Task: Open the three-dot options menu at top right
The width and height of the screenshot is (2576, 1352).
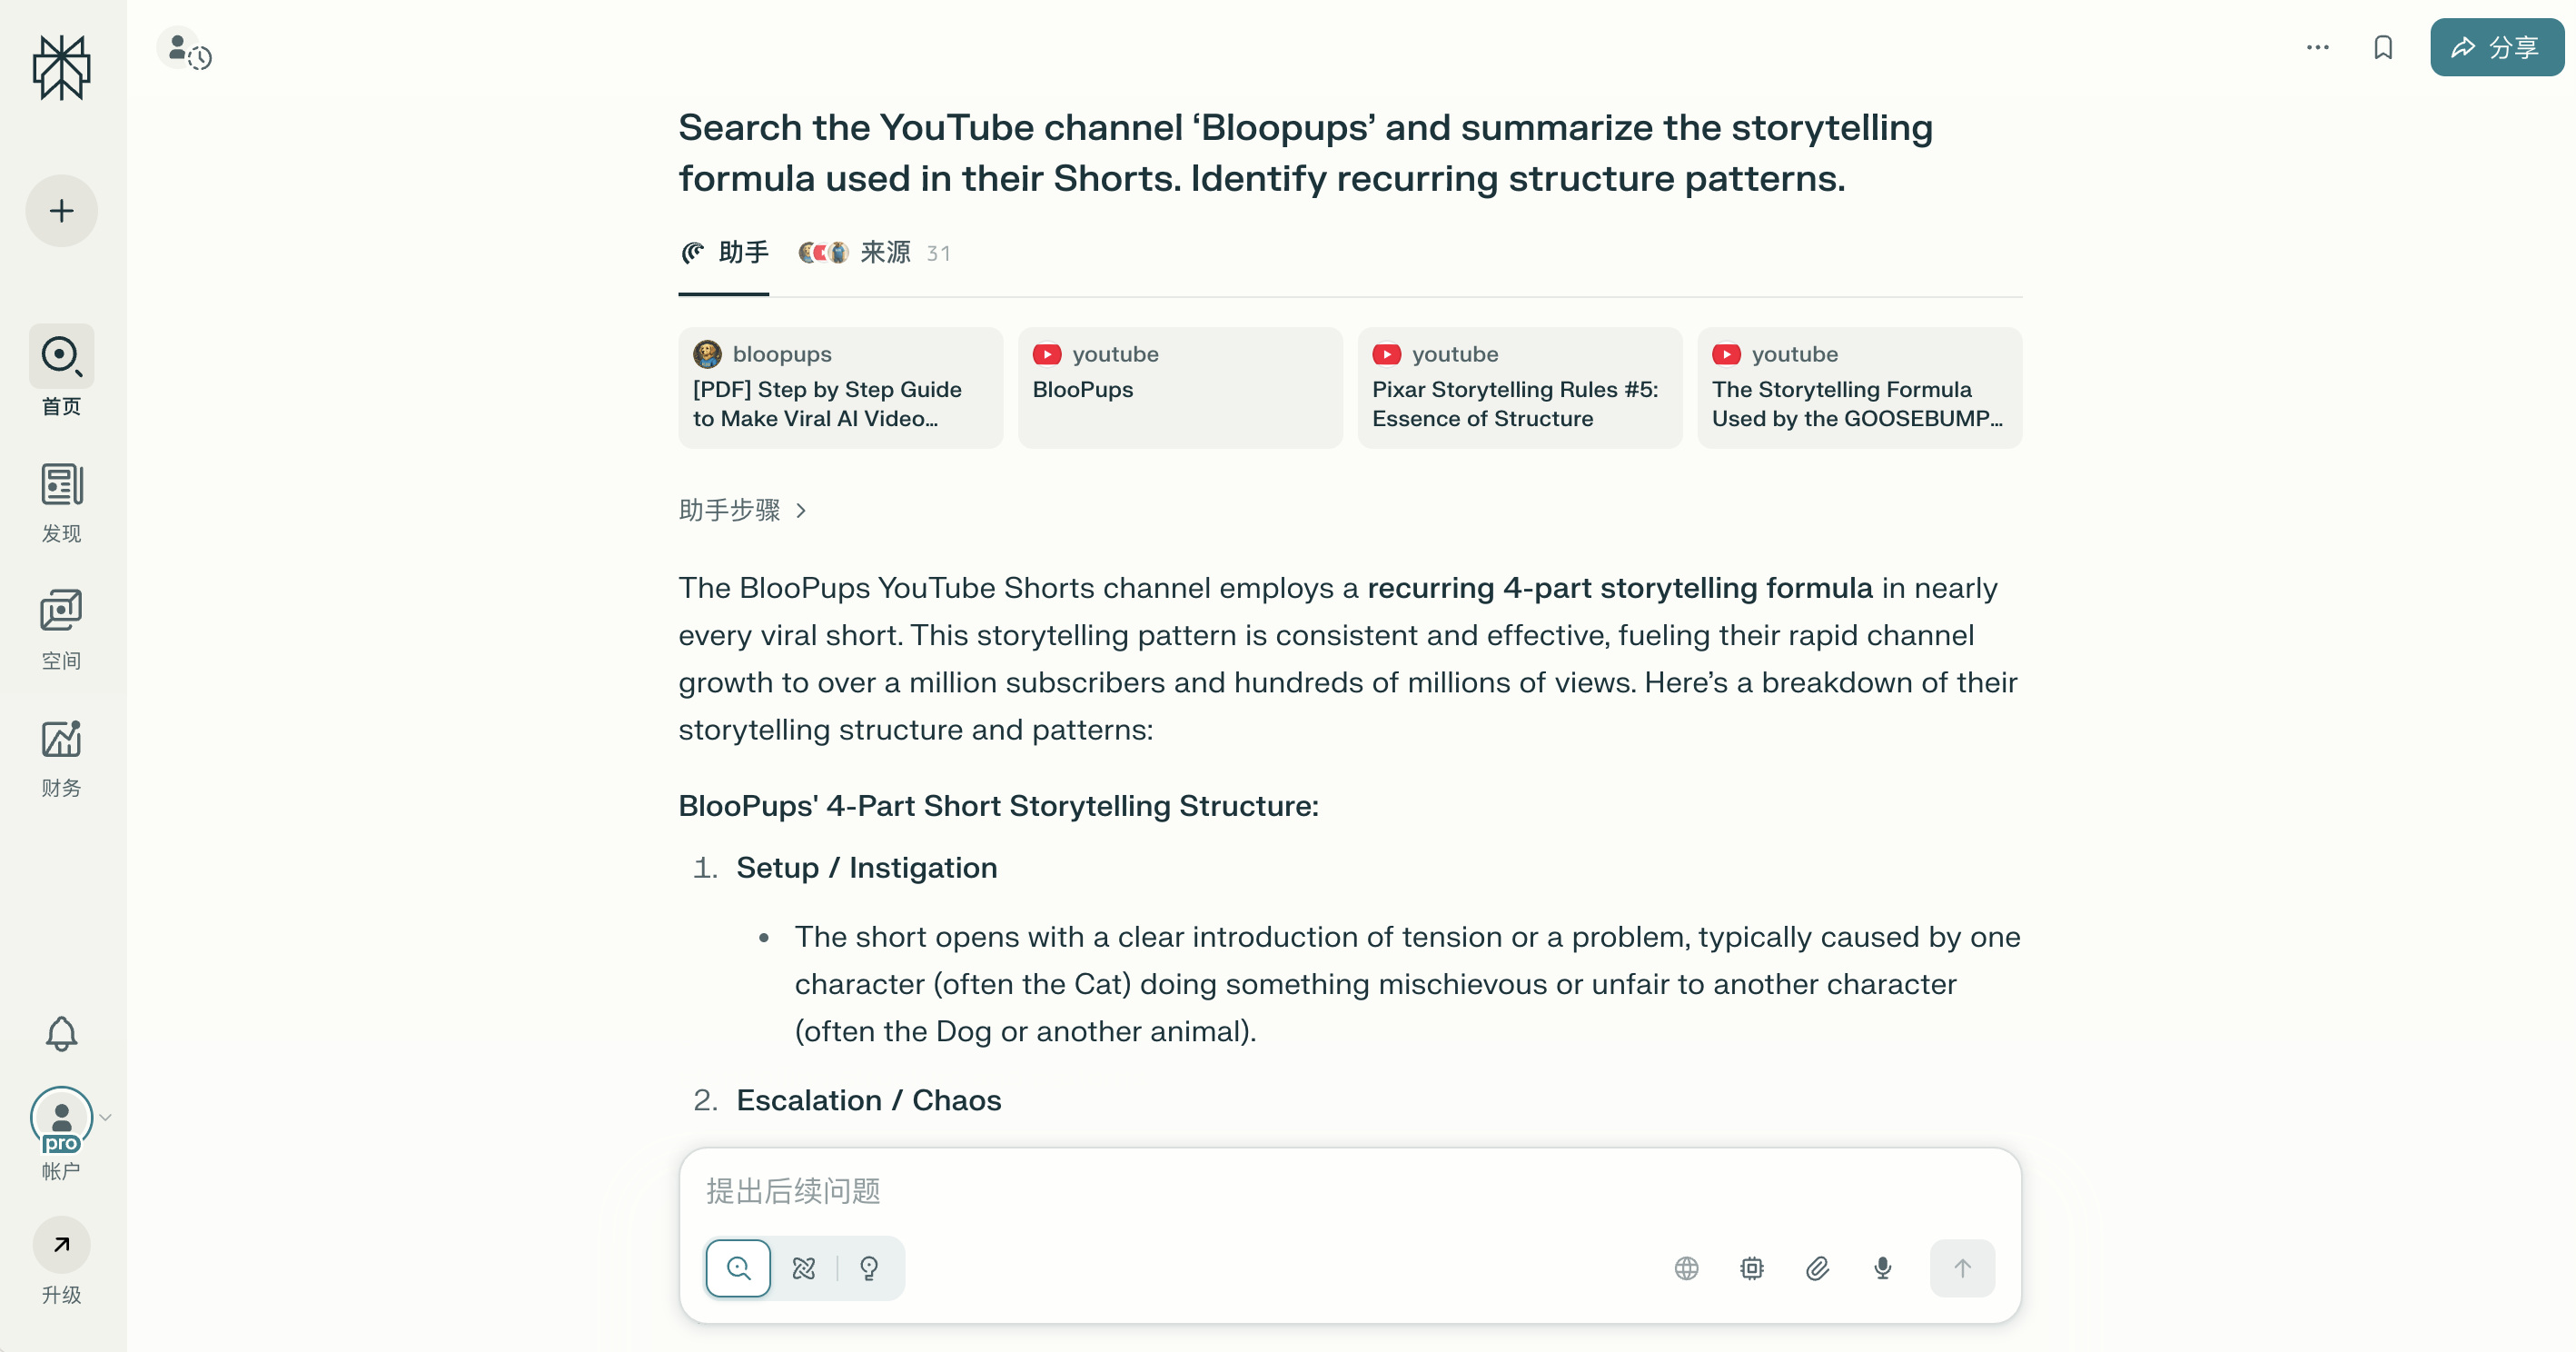Action: [x=2317, y=47]
